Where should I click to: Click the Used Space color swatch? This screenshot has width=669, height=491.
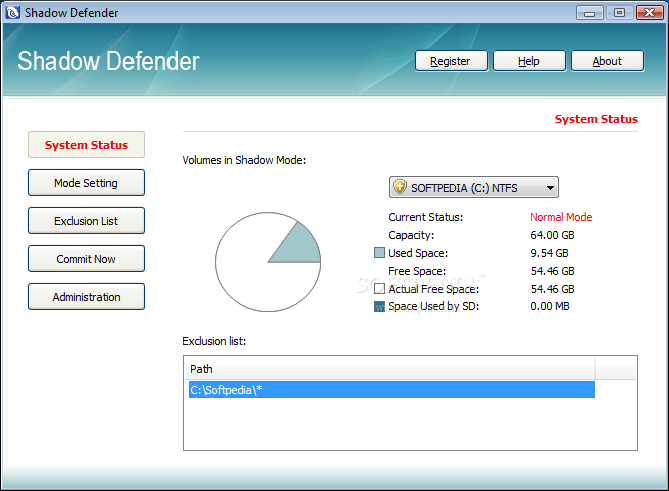[379, 253]
